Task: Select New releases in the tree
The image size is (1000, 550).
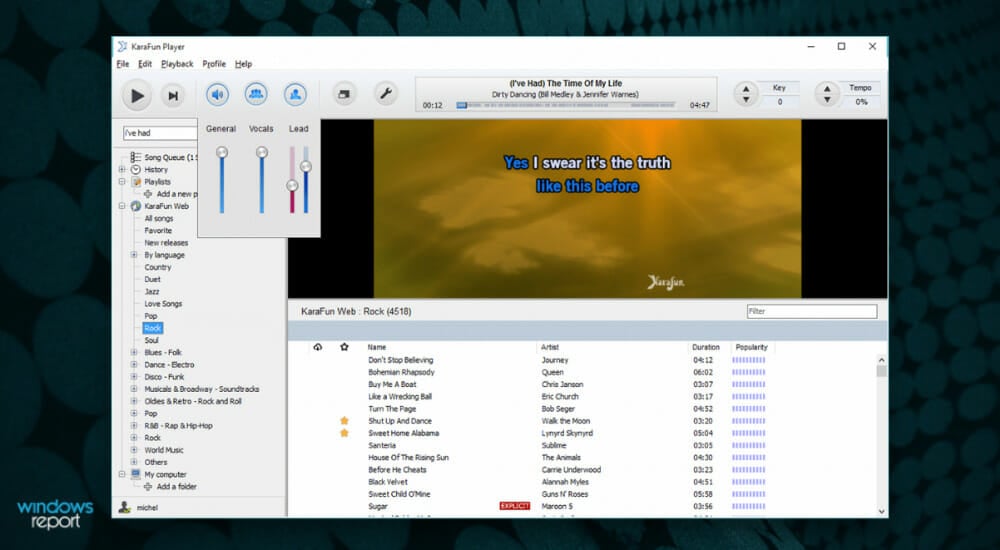Action: (x=166, y=242)
